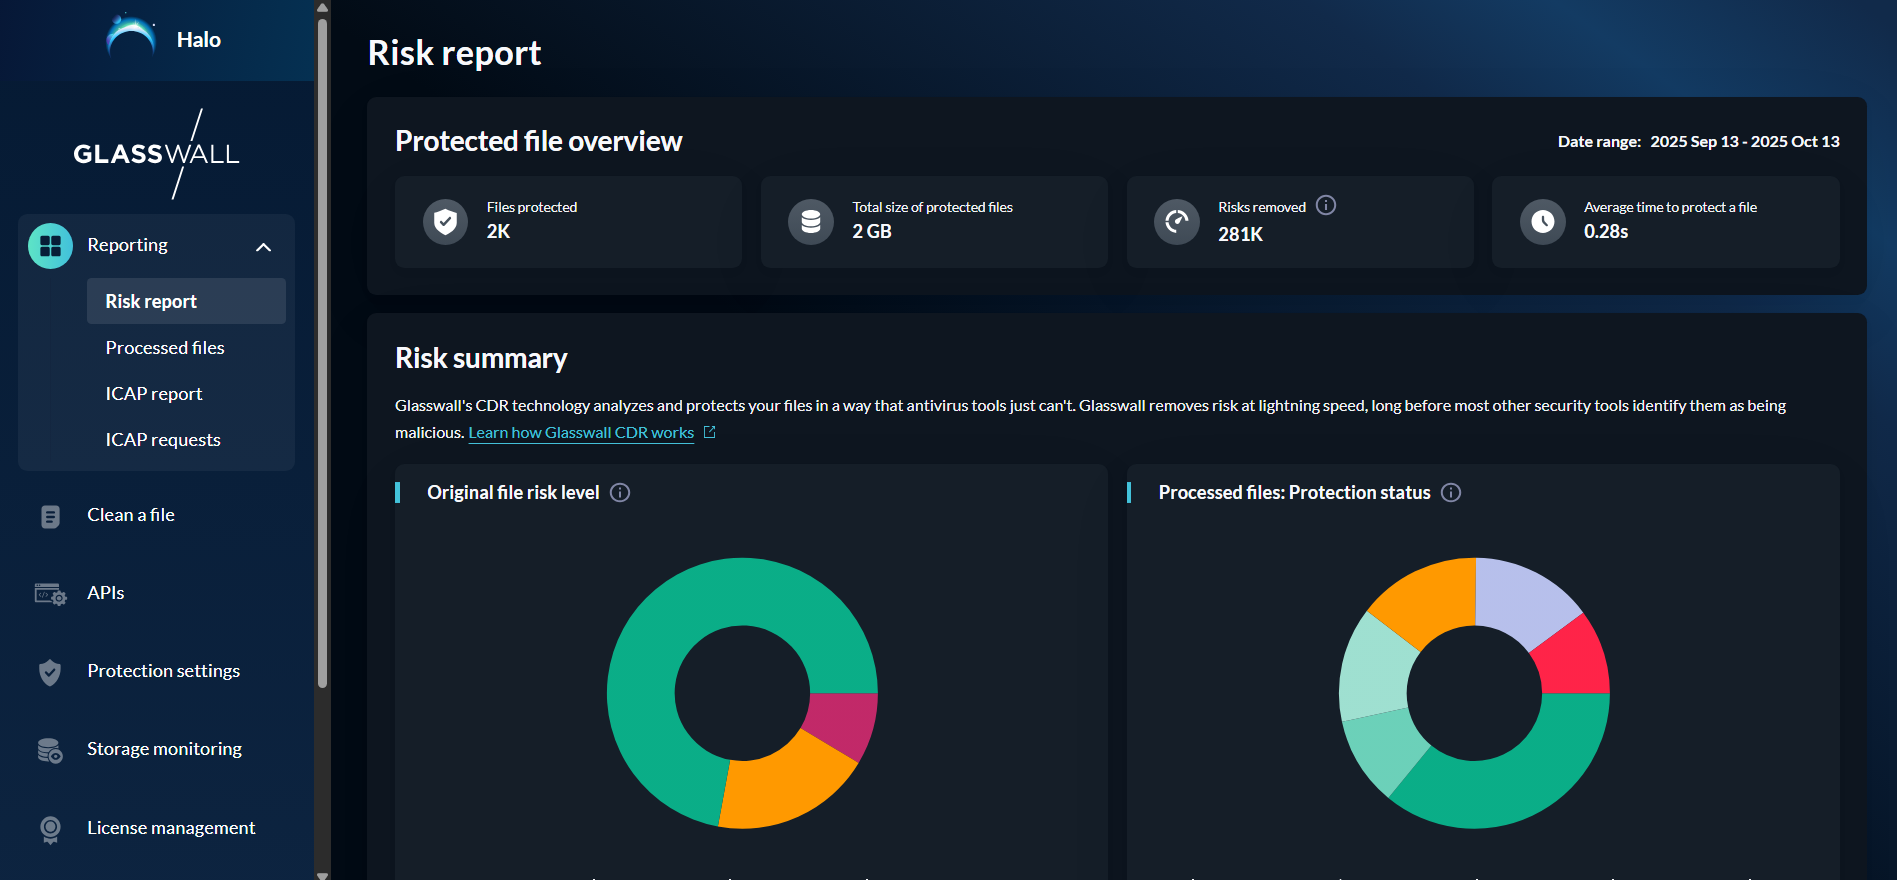Open the Processed files page
Screen dimensions: 1897x880
point(165,348)
